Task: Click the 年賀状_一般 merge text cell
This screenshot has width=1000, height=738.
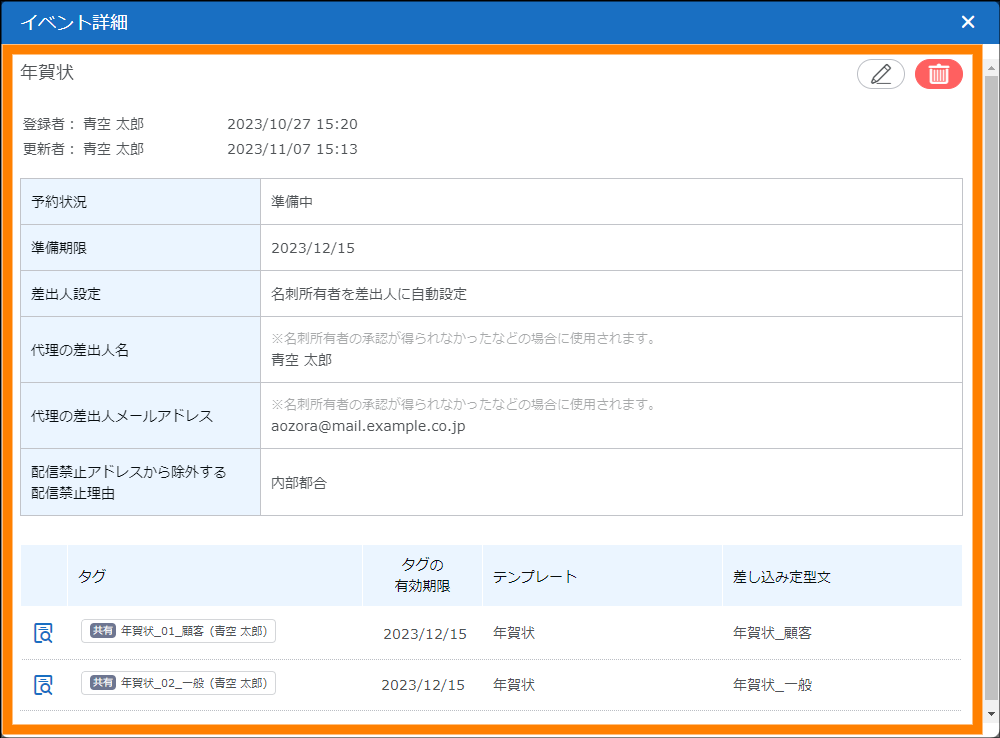Action: point(772,685)
